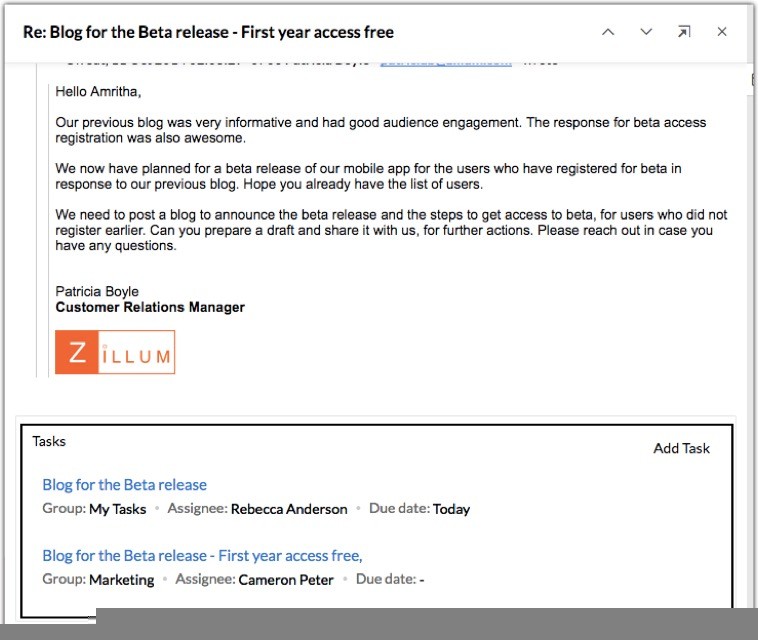Click the 'Hello Amritha,' greeting line

point(98,91)
